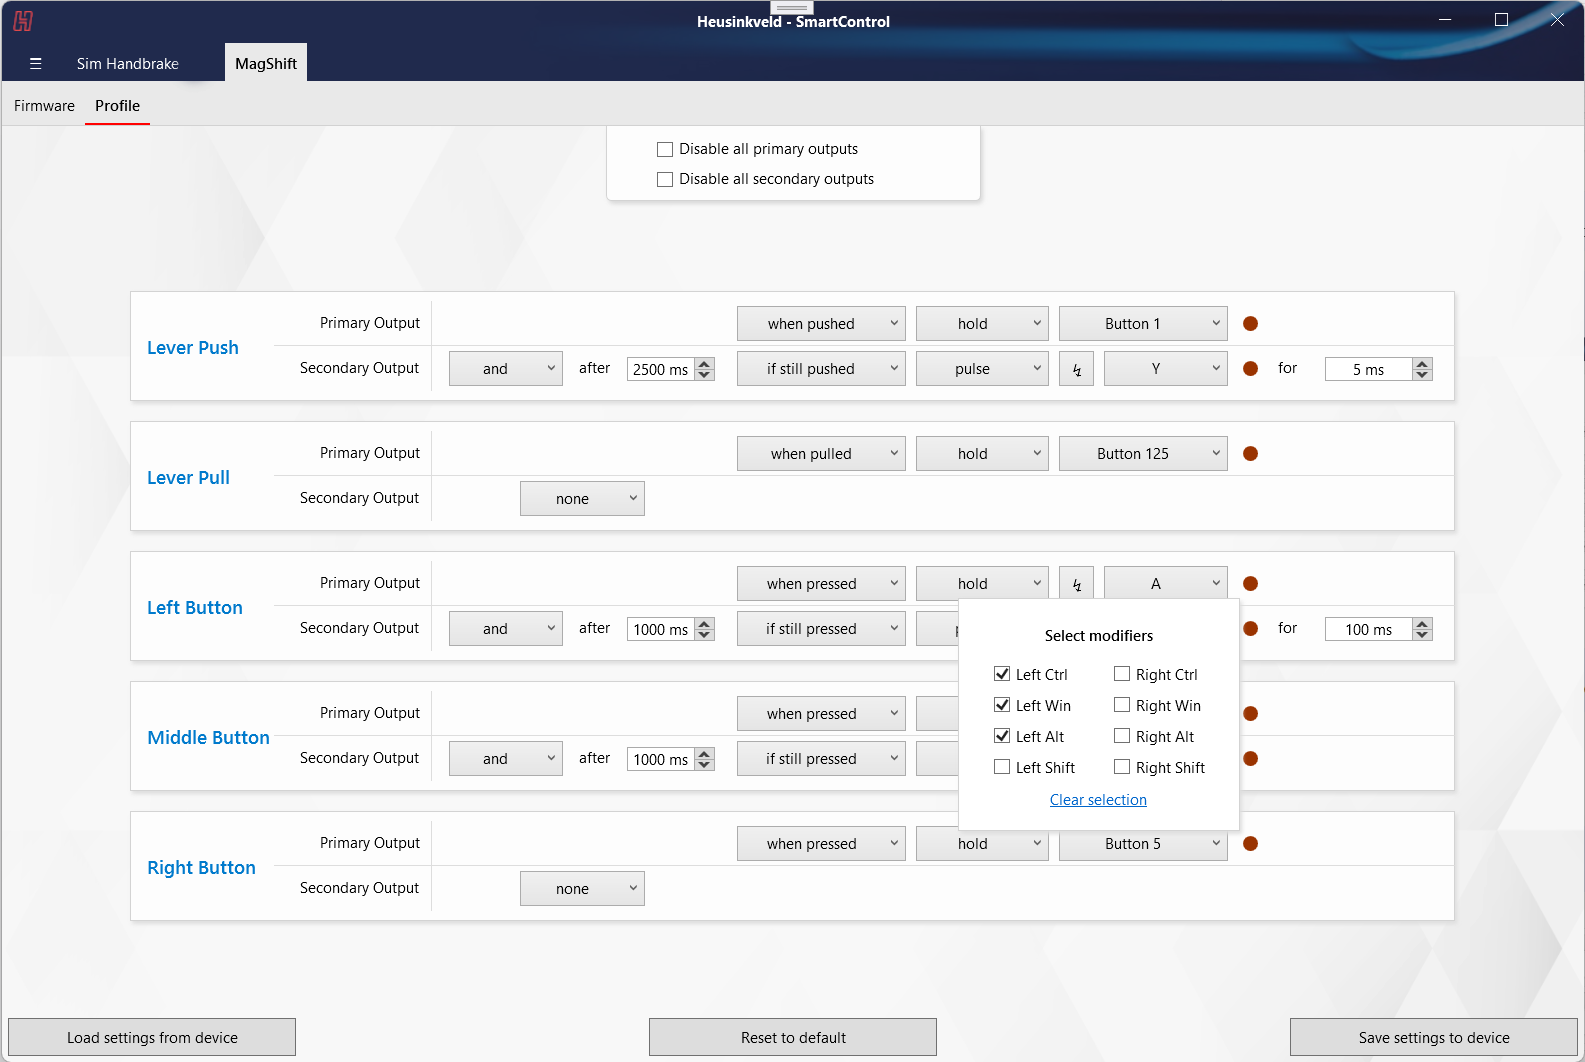The height and width of the screenshot is (1062, 1585).
Task: Increase the Lever Push 2500 ms delay
Action: coord(705,364)
